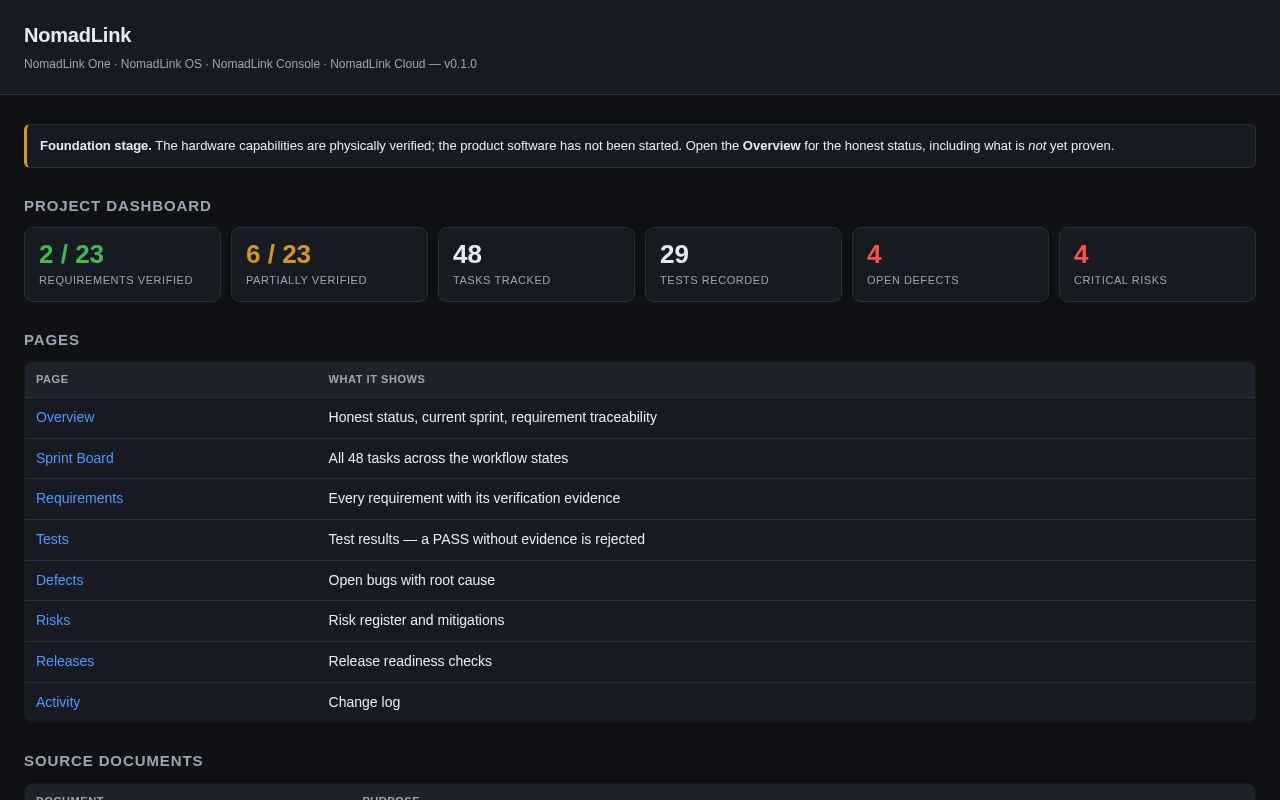Click the Open Defects card

[950, 264]
